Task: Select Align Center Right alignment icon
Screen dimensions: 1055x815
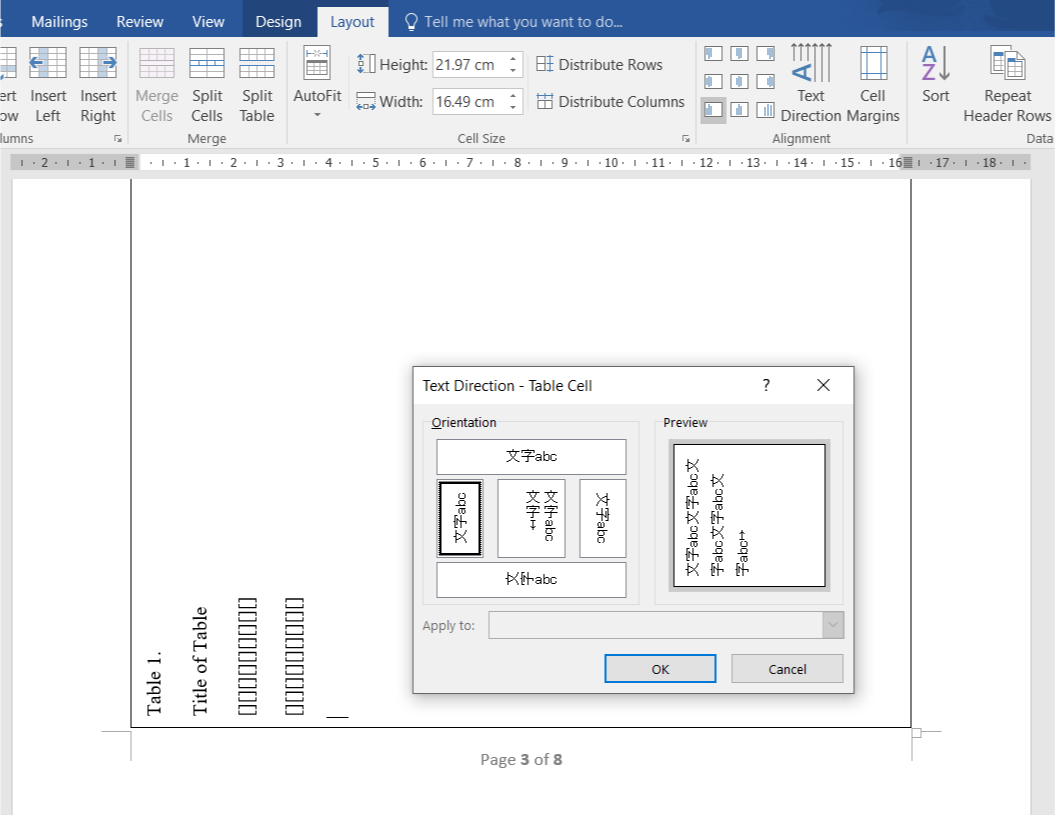Action: pyautogui.click(x=766, y=81)
